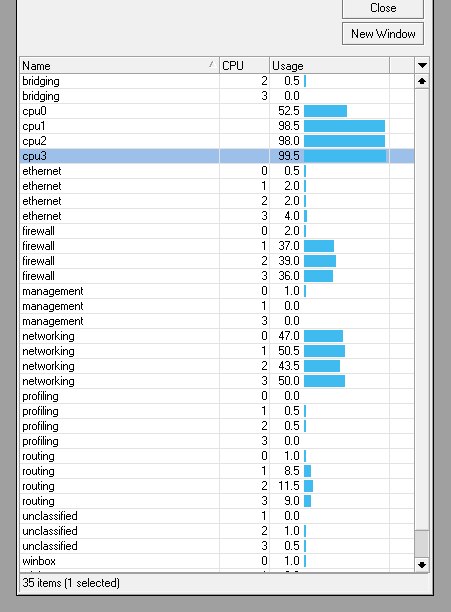This screenshot has height=612, width=451.
Task: Select the management row for CPU 1
Action: click(217, 306)
